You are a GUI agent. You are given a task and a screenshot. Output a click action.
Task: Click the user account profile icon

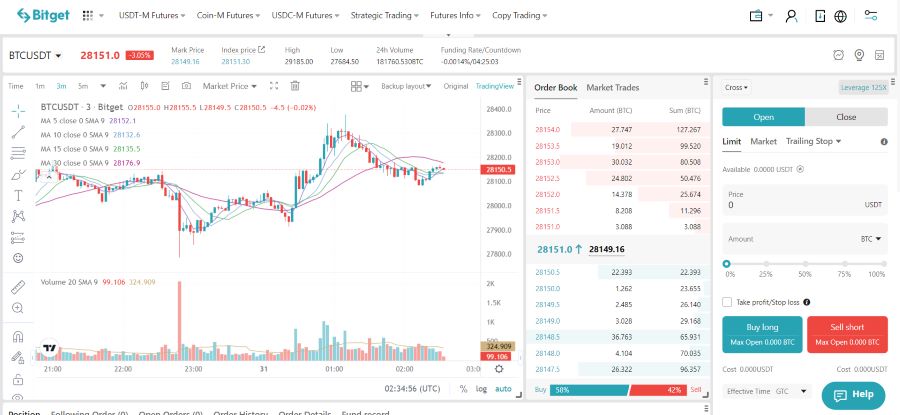(792, 16)
